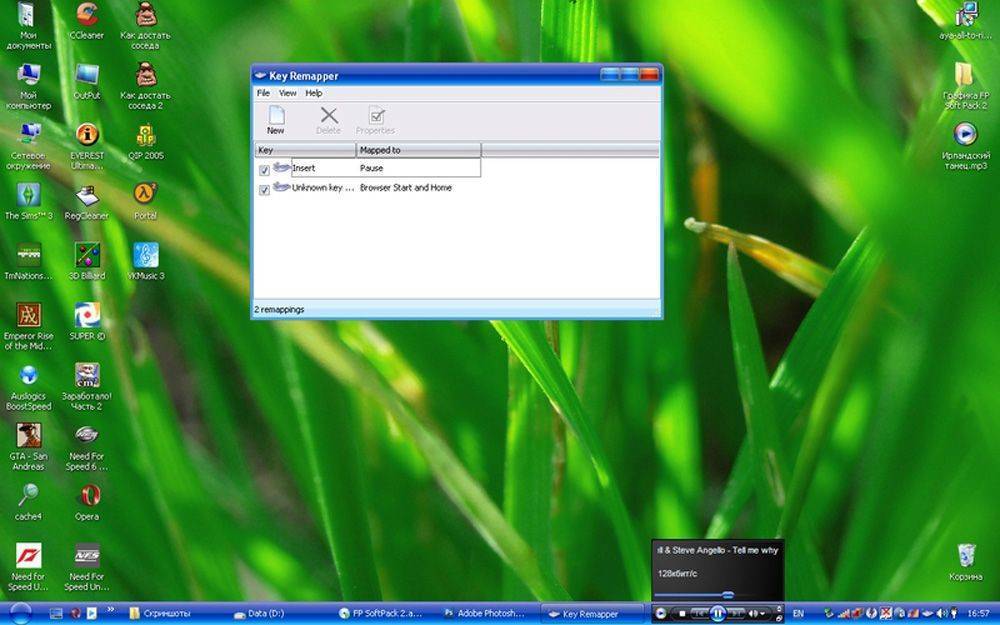1000x625 pixels.
Task: Open the View menu in Key Remapper
Action: (287, 93)
